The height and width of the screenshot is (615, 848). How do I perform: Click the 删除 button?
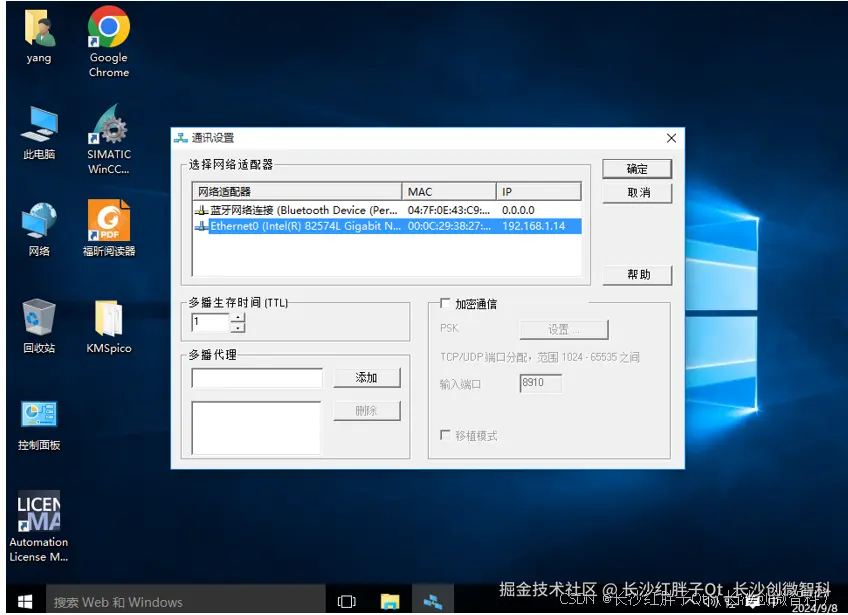click(367, 411)
